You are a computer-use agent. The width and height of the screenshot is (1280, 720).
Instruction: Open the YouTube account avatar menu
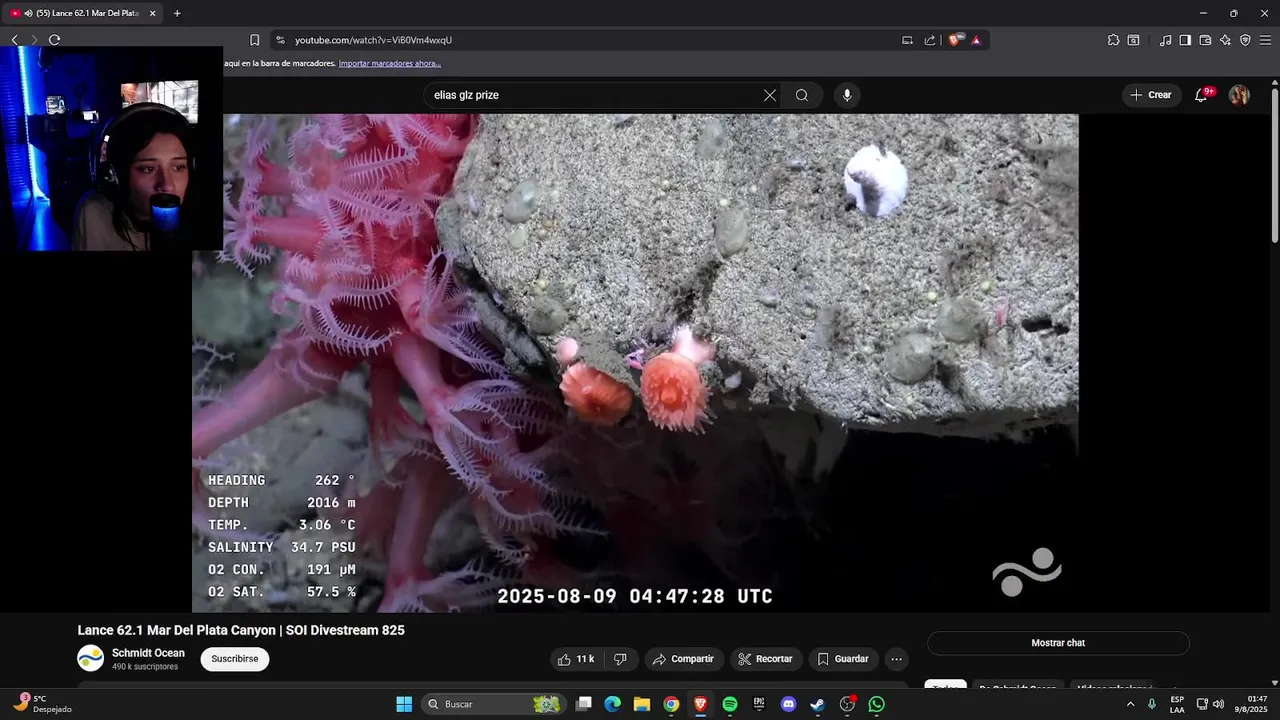1239,95
